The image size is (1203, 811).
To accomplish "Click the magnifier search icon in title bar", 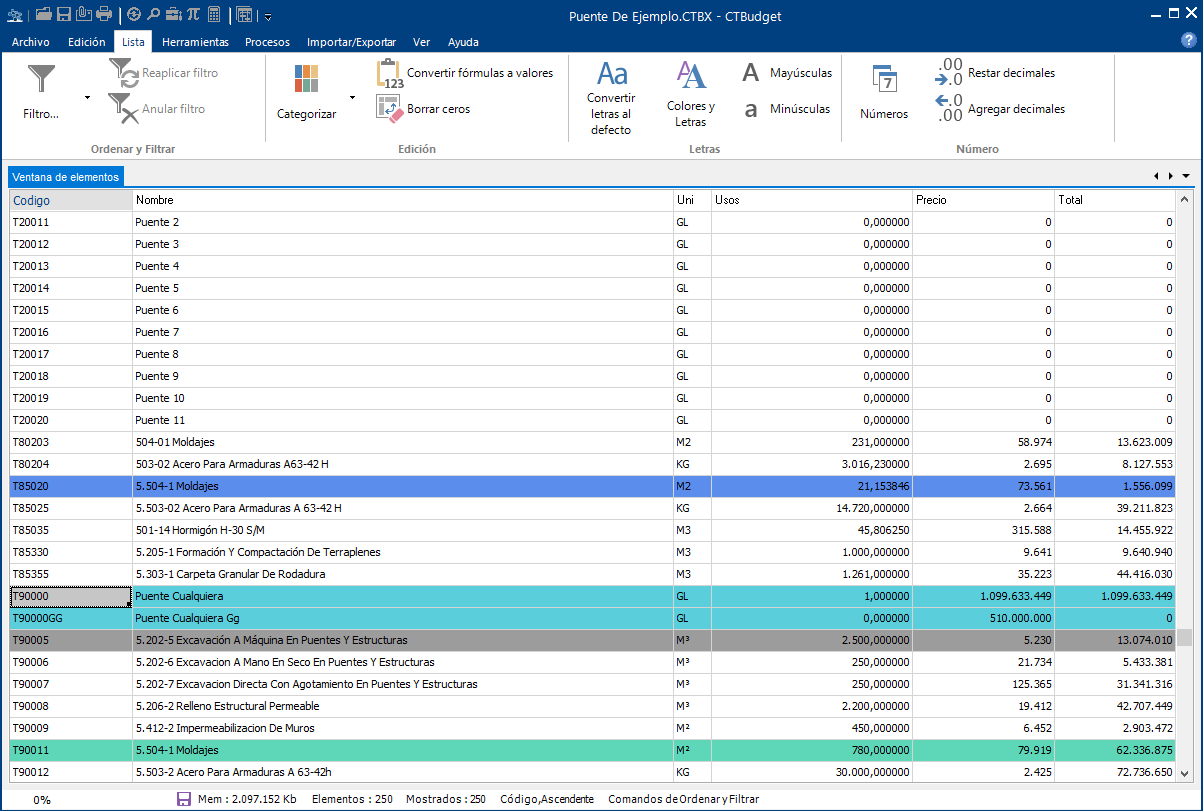I will (x=154, y=14).
